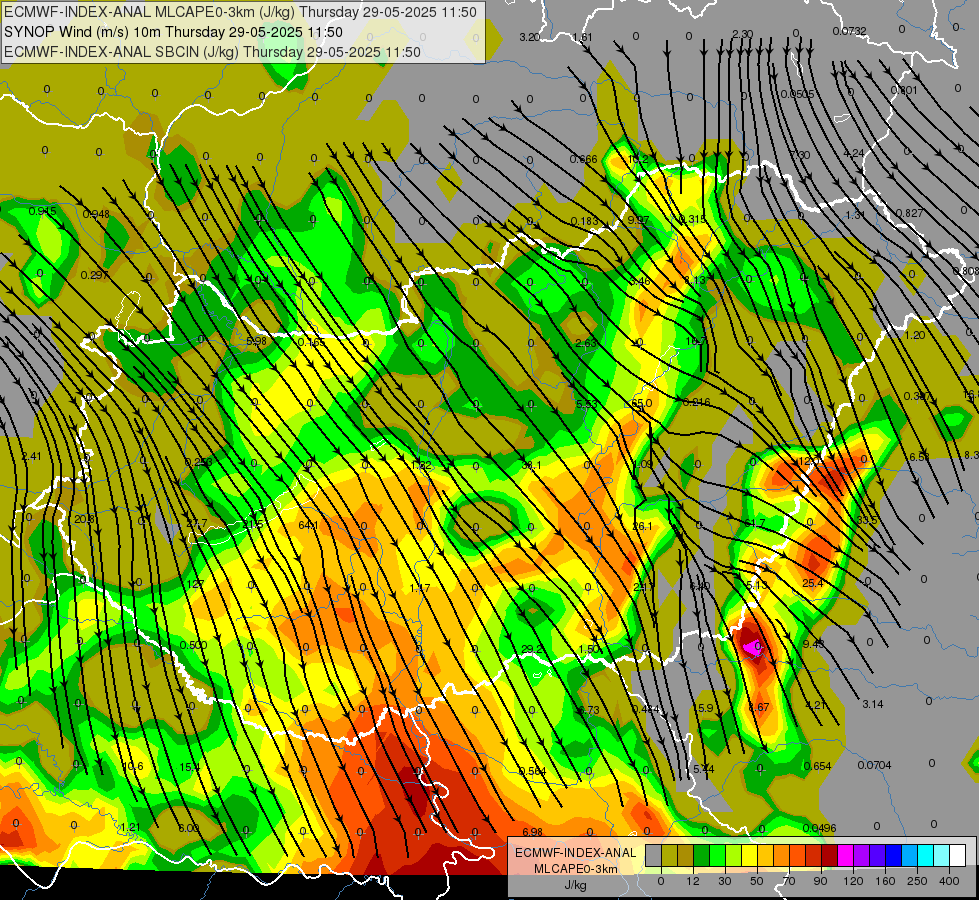Click the legend tick label 90
979x900 pixels.
820,881
